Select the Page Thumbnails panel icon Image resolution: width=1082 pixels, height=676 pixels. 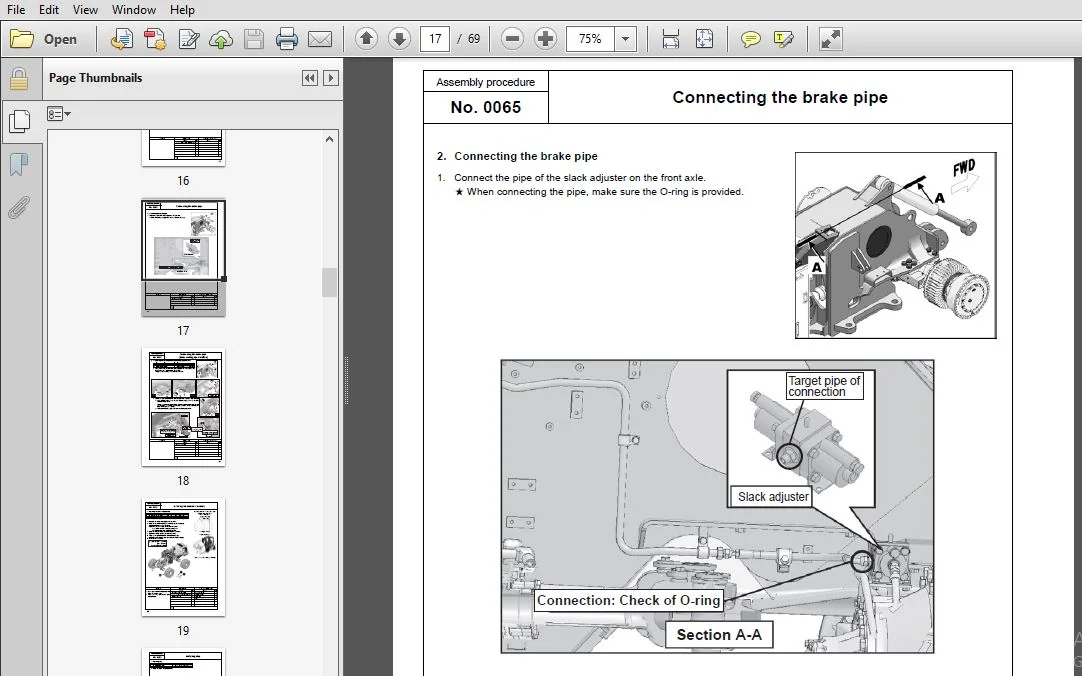19,122
